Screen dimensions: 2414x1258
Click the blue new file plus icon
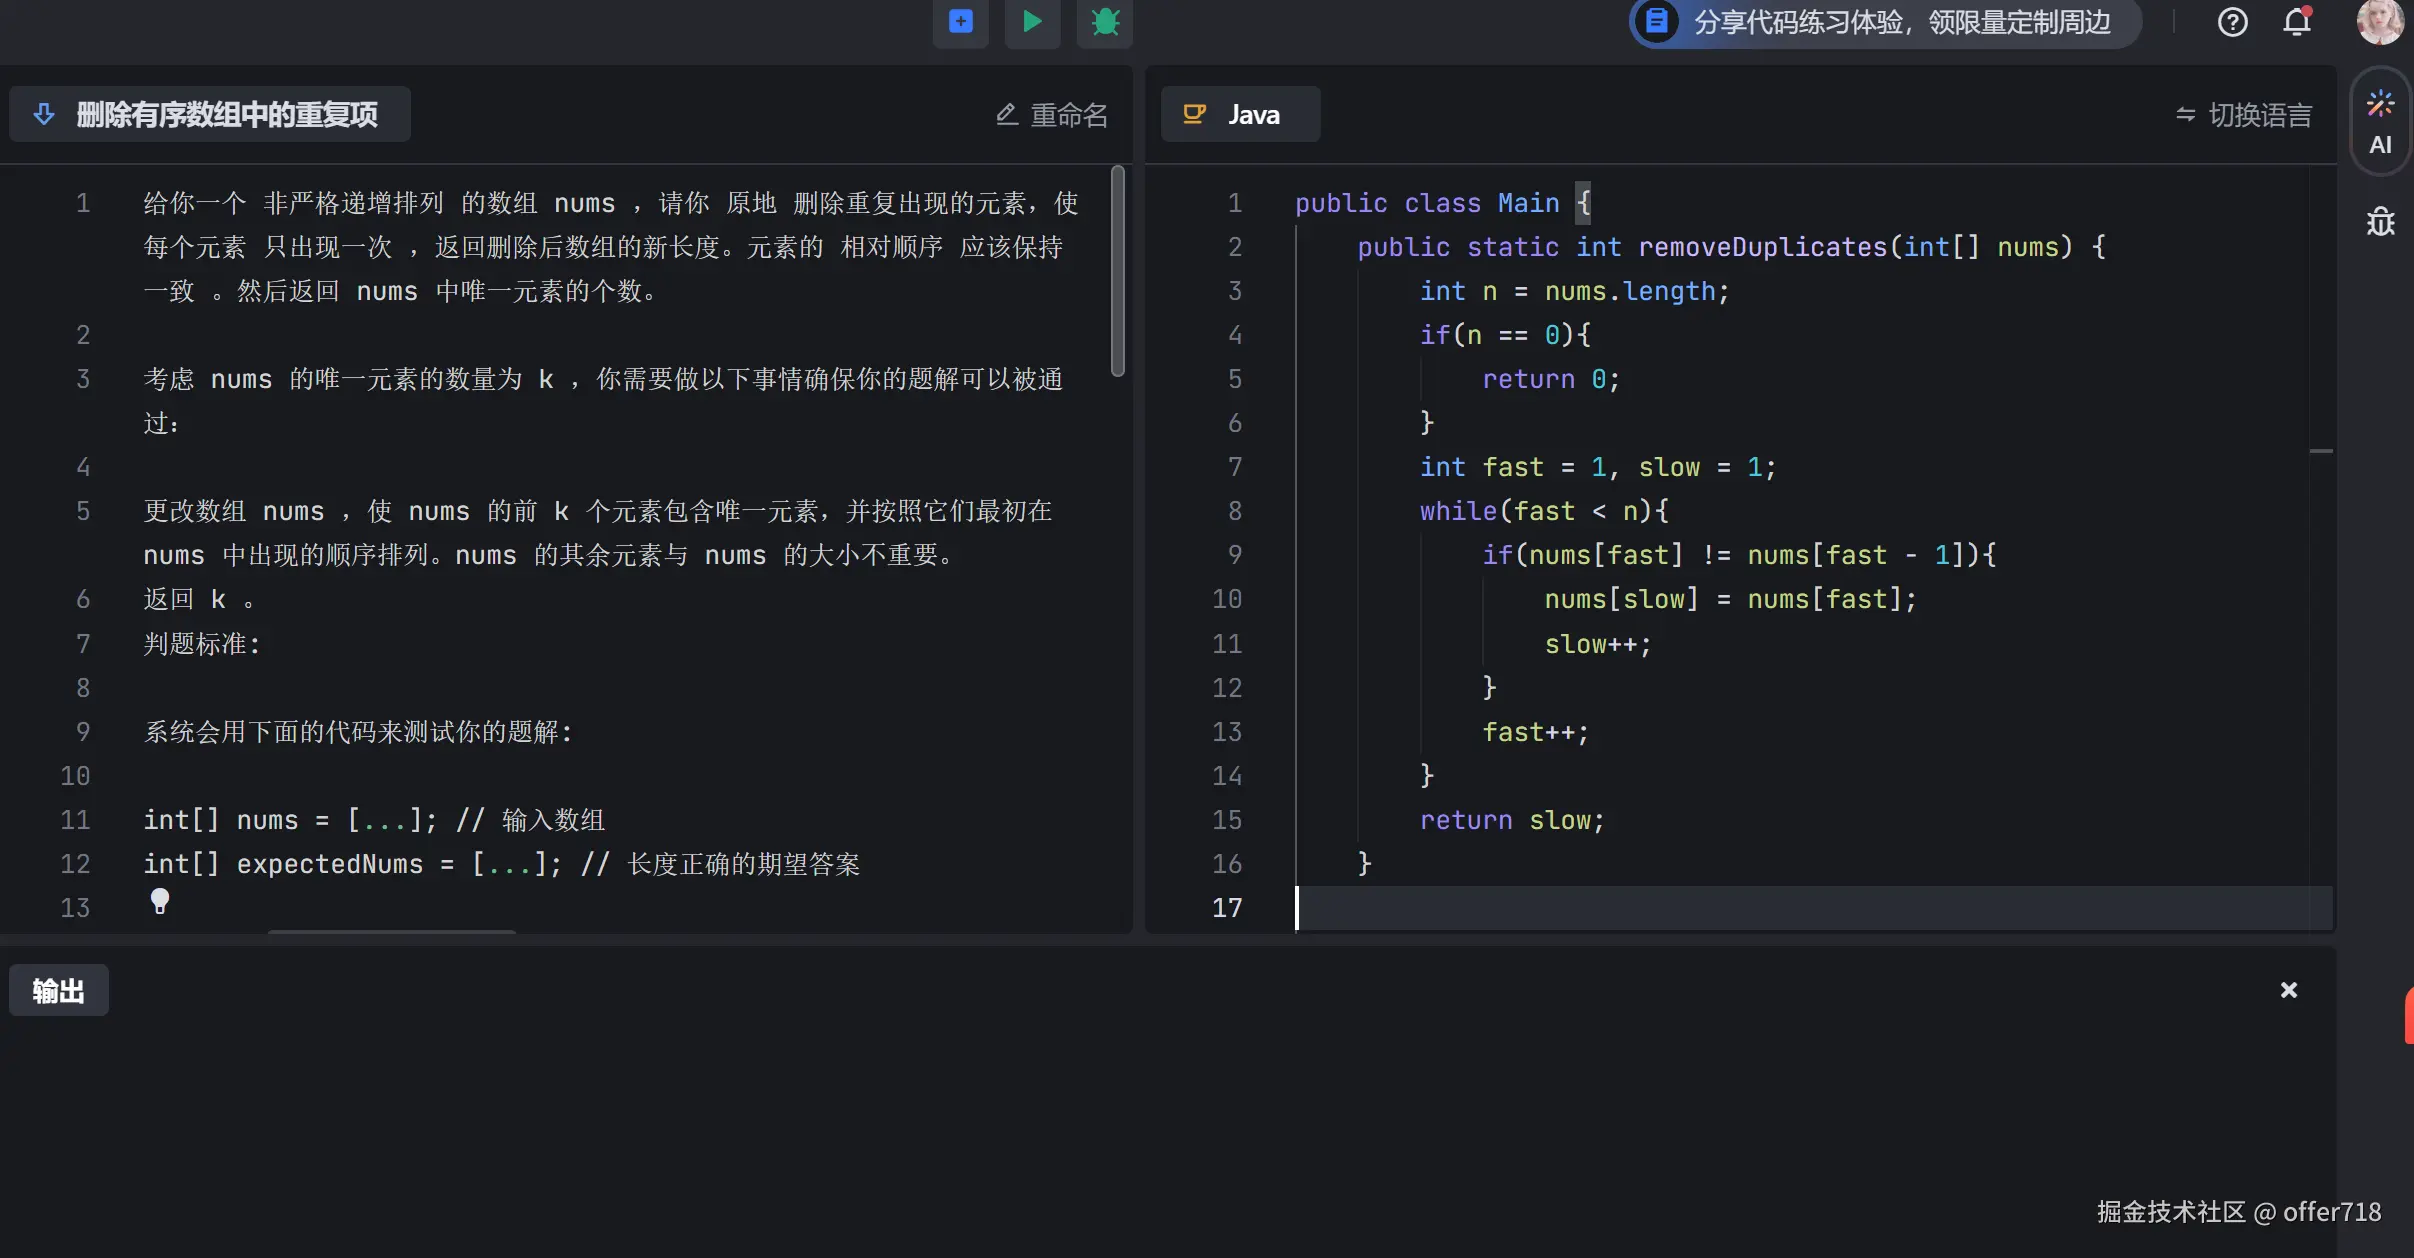(960, 21)
